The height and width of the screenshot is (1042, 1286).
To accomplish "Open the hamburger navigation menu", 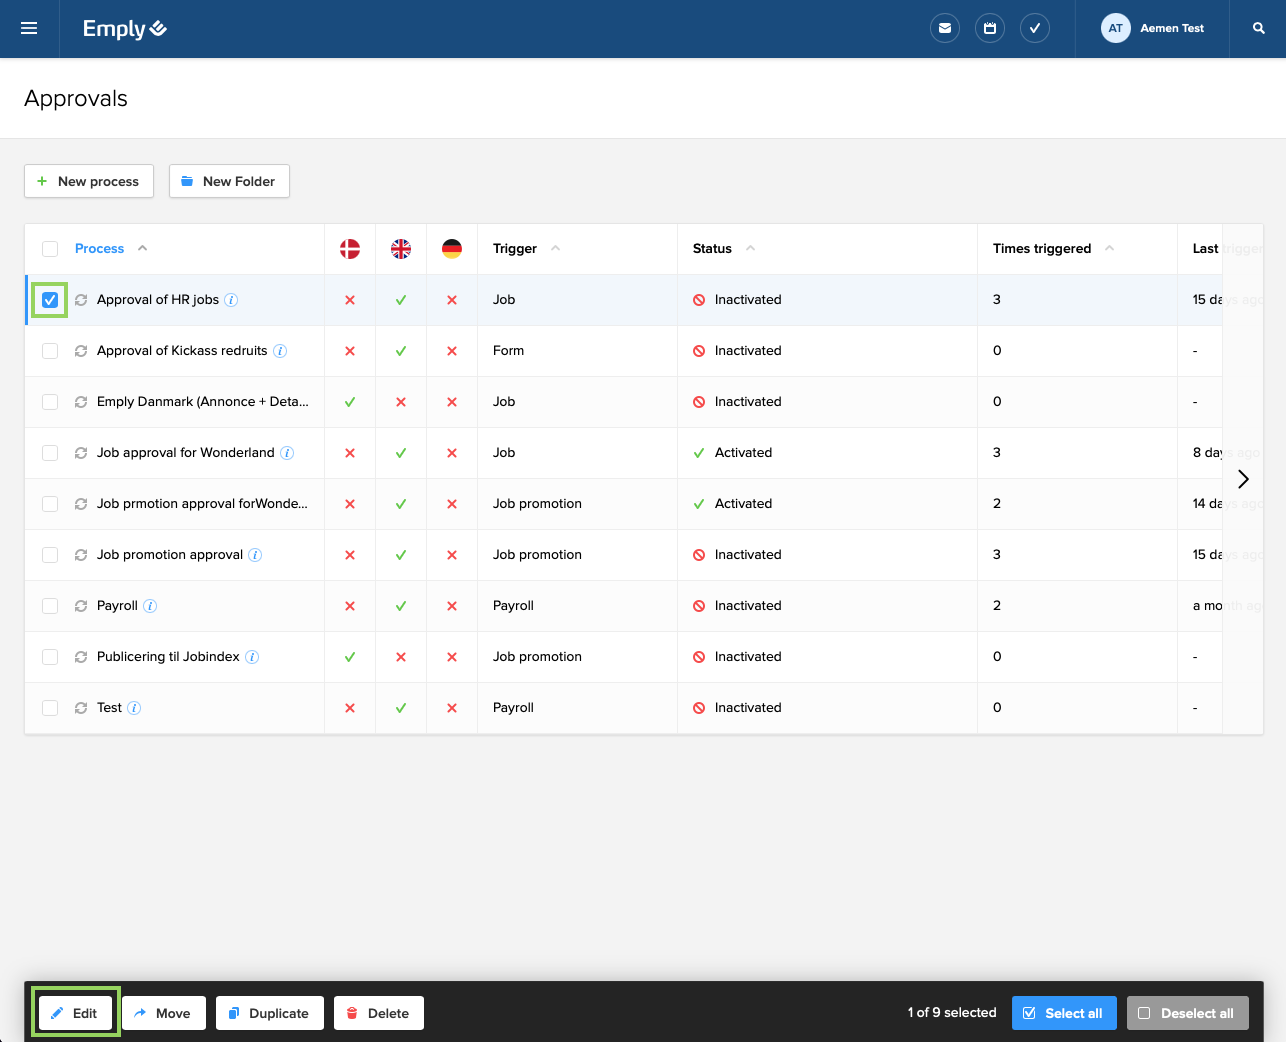I will point(29,28).
